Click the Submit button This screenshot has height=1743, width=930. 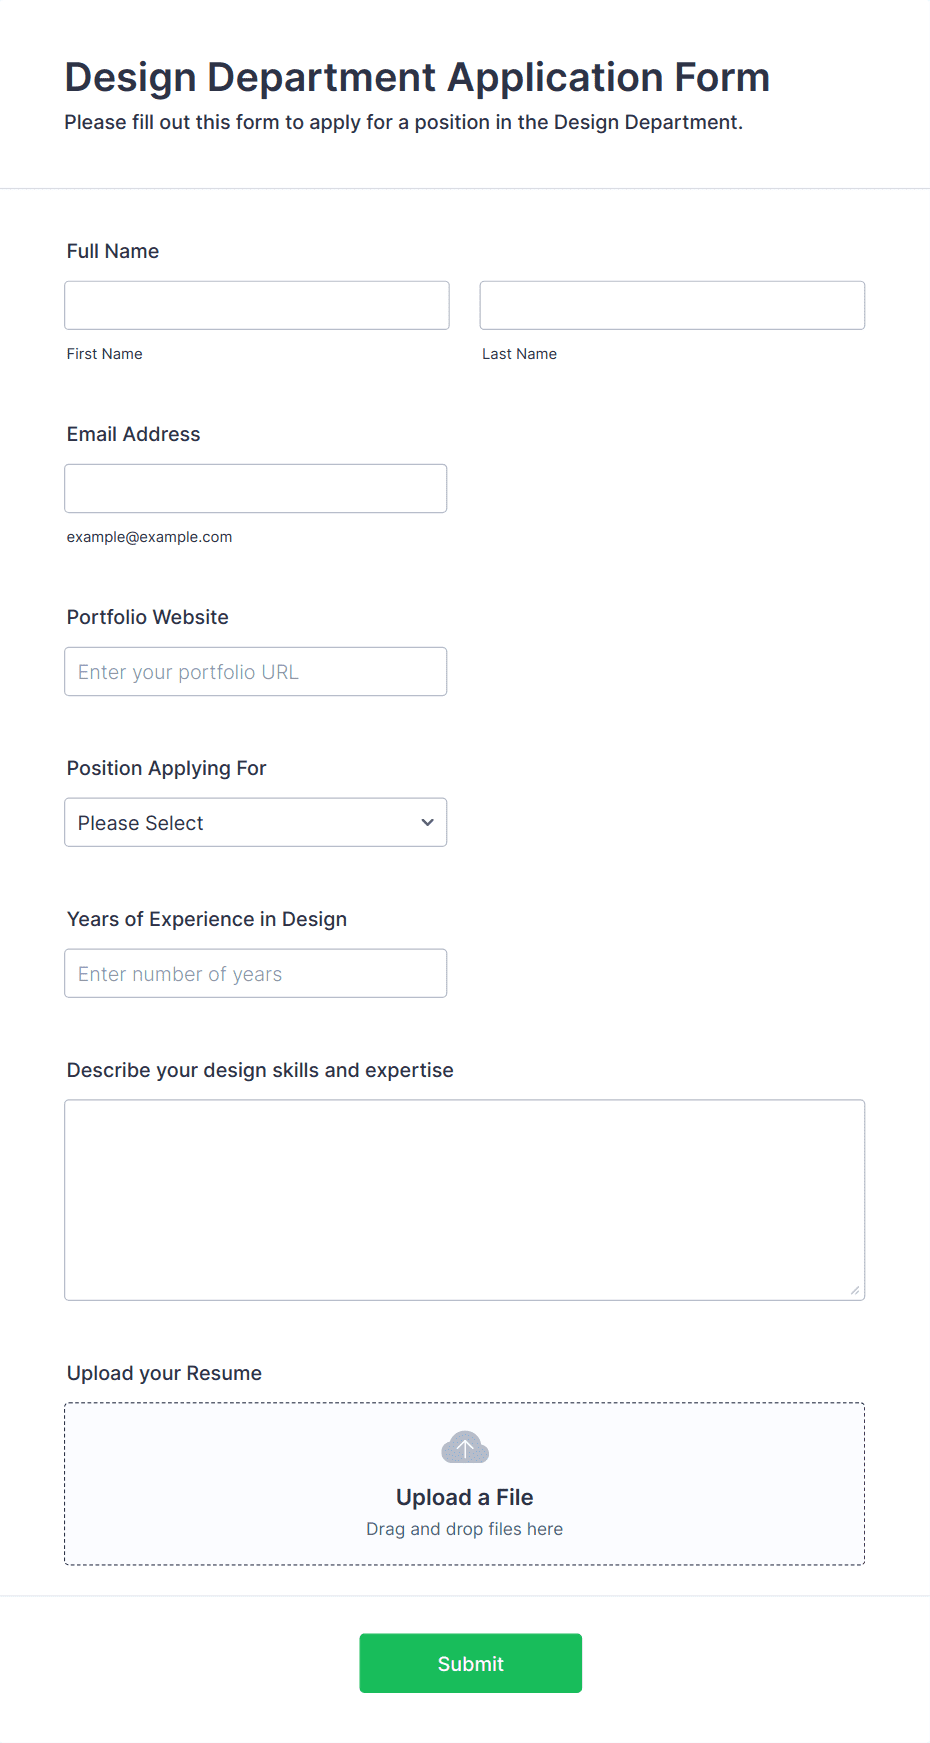click(471, 1663)
